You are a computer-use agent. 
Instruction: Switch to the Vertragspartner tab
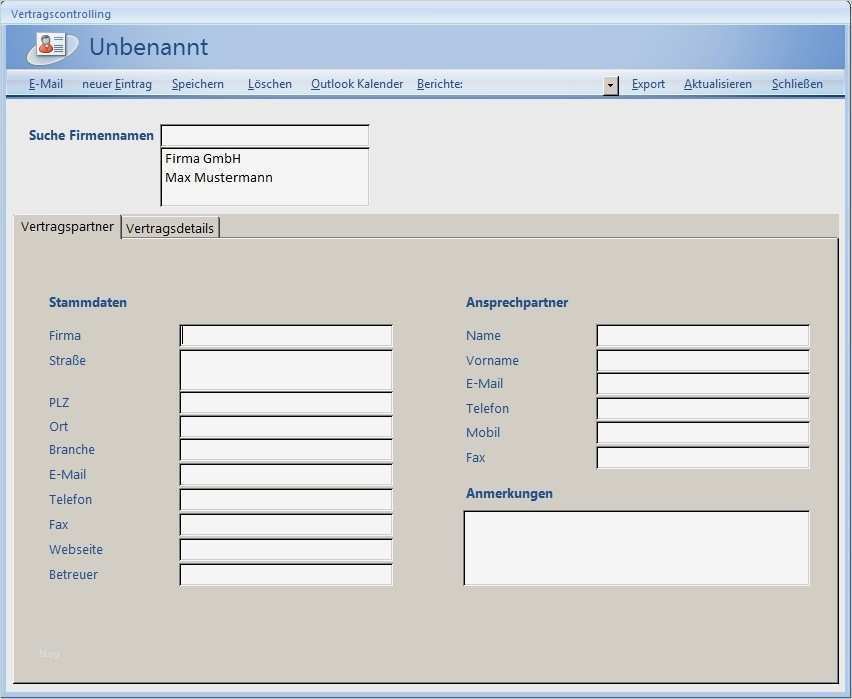tap(66, 226)
